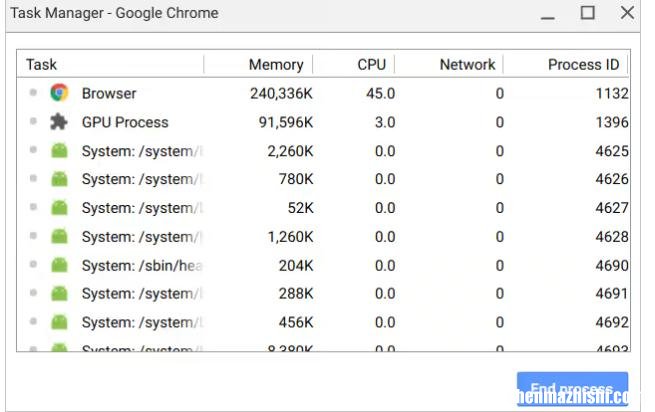Click Android icon in row with PID 4627
The height and width of the screenshot is (412, 655).
pyautogui.click(x=59, y=207)
